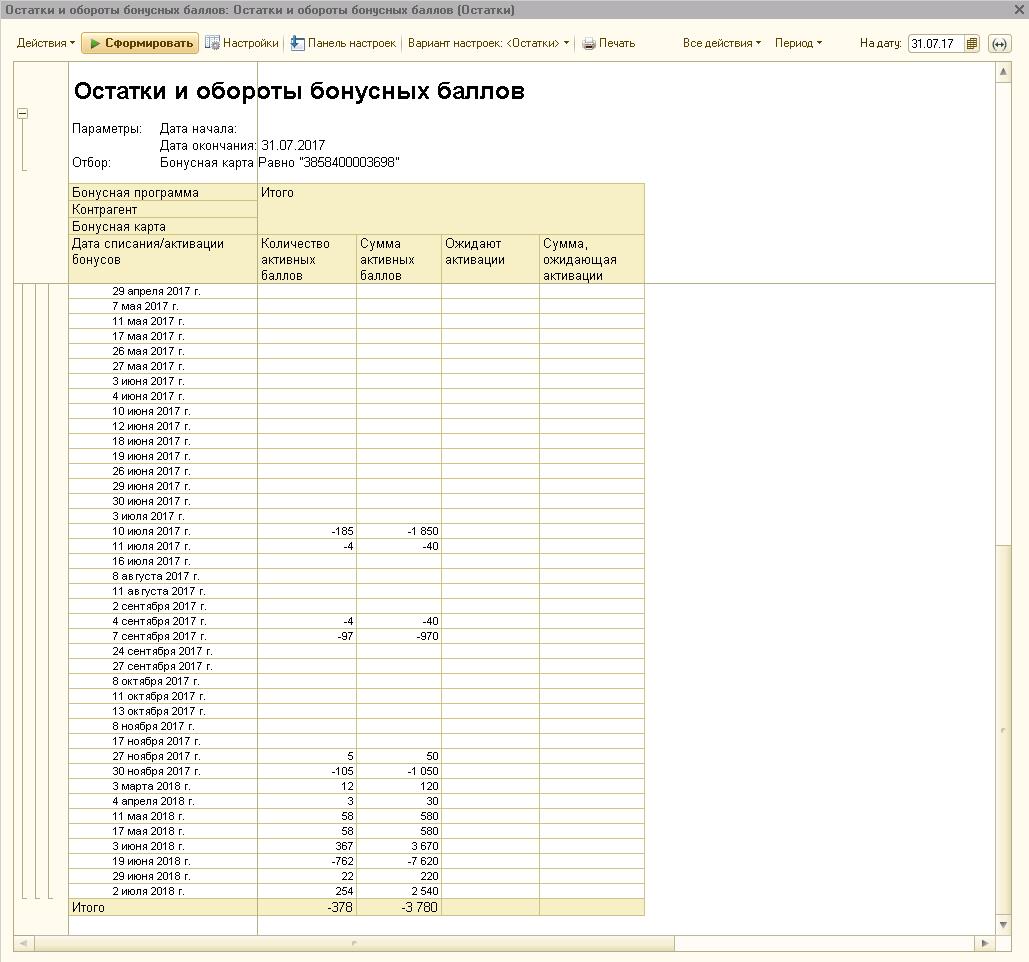Click the value -1 850 cell

(399, 532)
